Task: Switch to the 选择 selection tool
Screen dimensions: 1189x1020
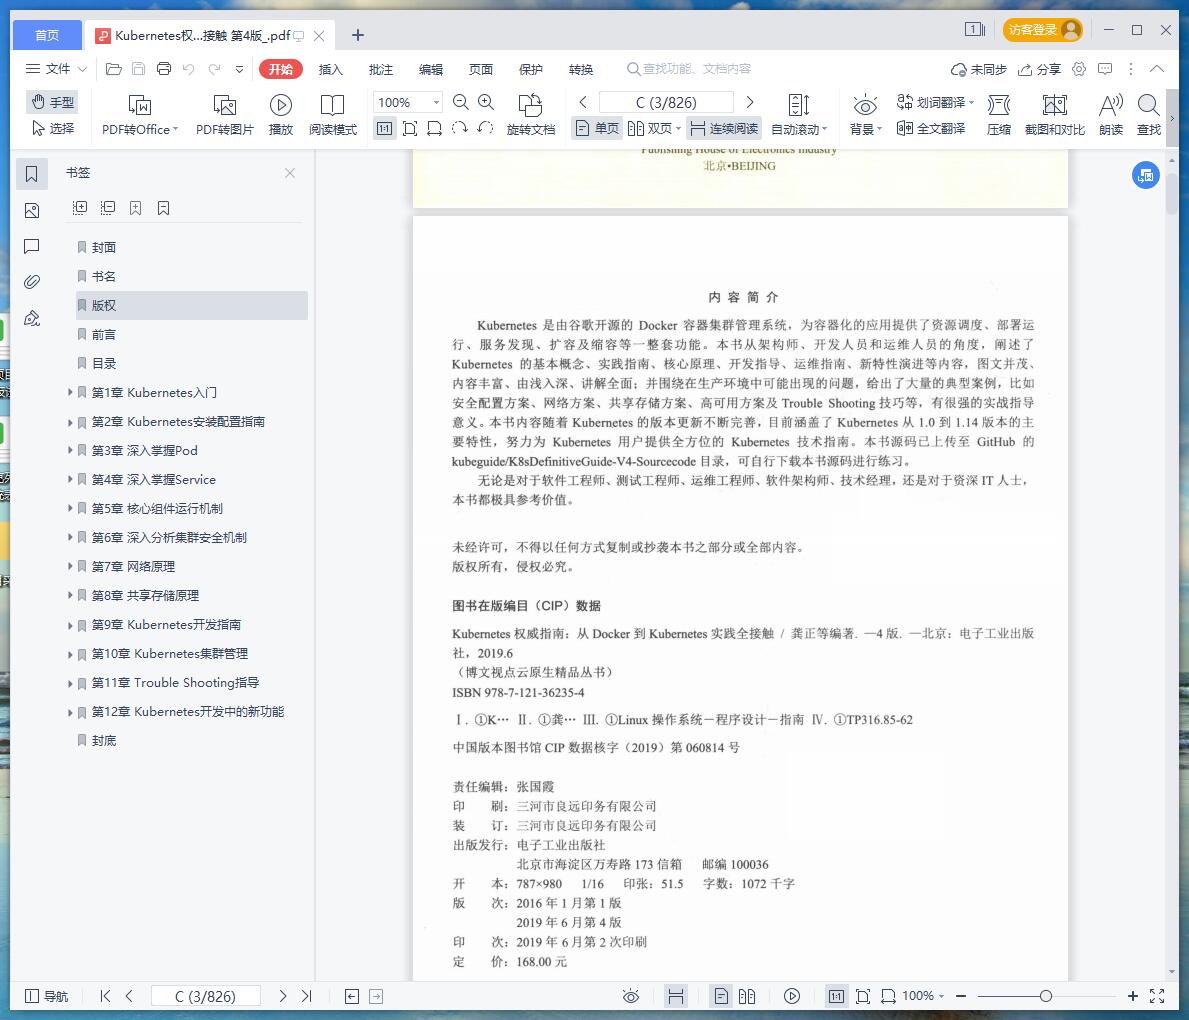Action: [52, 129]
